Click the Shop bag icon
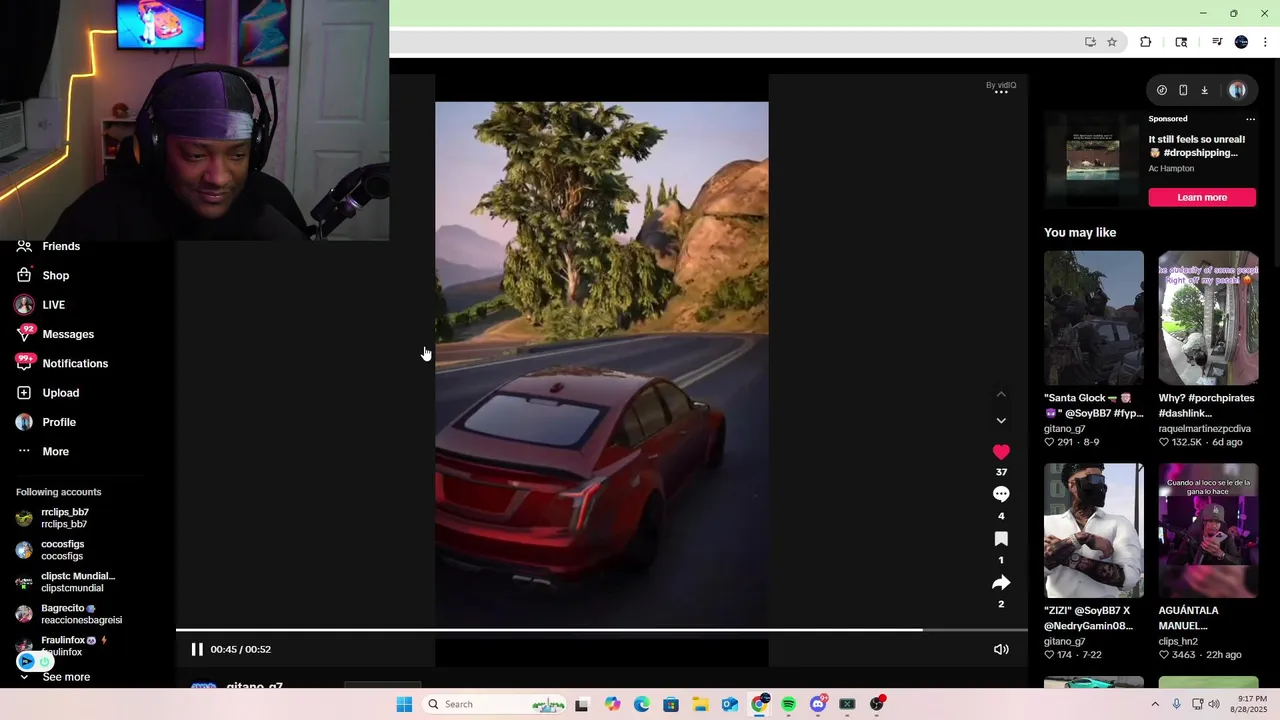 [24, 275]
